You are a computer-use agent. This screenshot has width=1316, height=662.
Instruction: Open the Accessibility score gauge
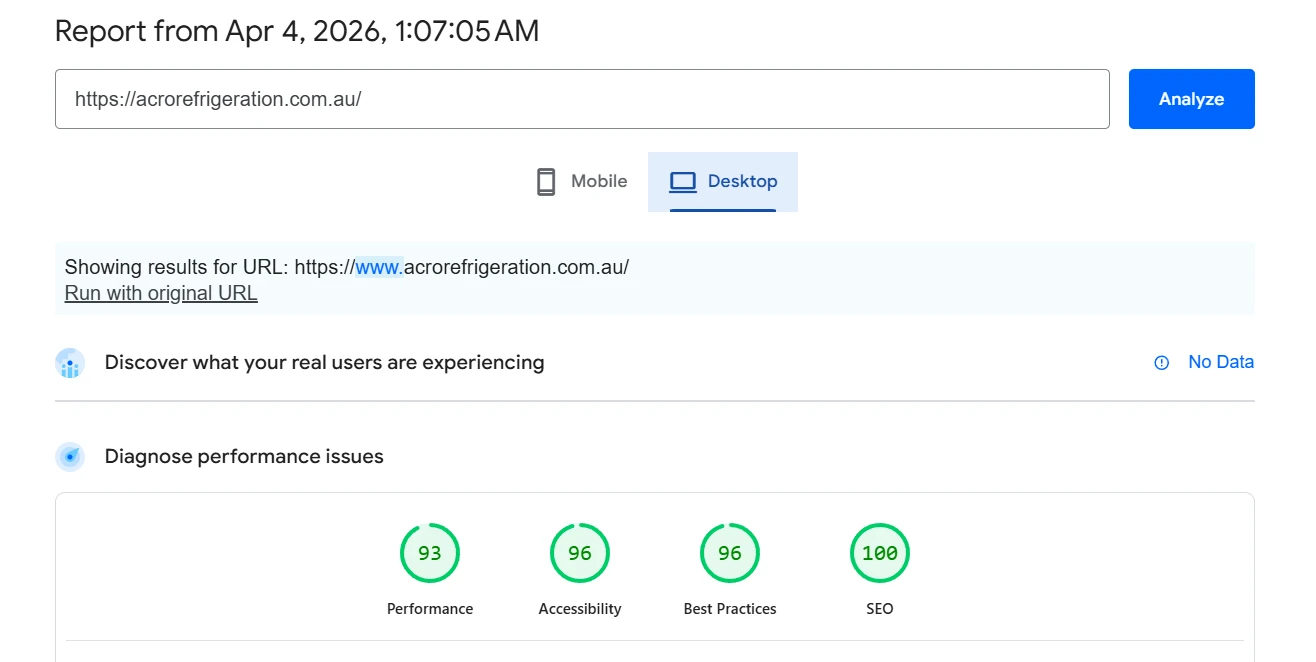click(x=580, y=553)
